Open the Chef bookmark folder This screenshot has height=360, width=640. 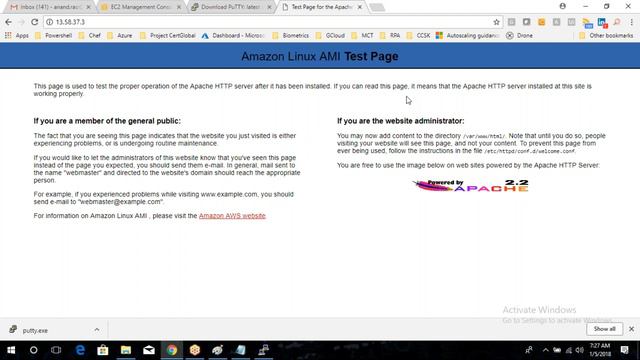(89, 36)
